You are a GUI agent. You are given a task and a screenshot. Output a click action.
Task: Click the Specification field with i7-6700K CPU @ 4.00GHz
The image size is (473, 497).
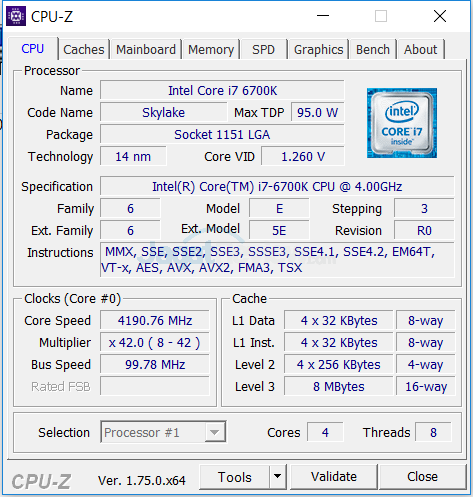point(277,186)
